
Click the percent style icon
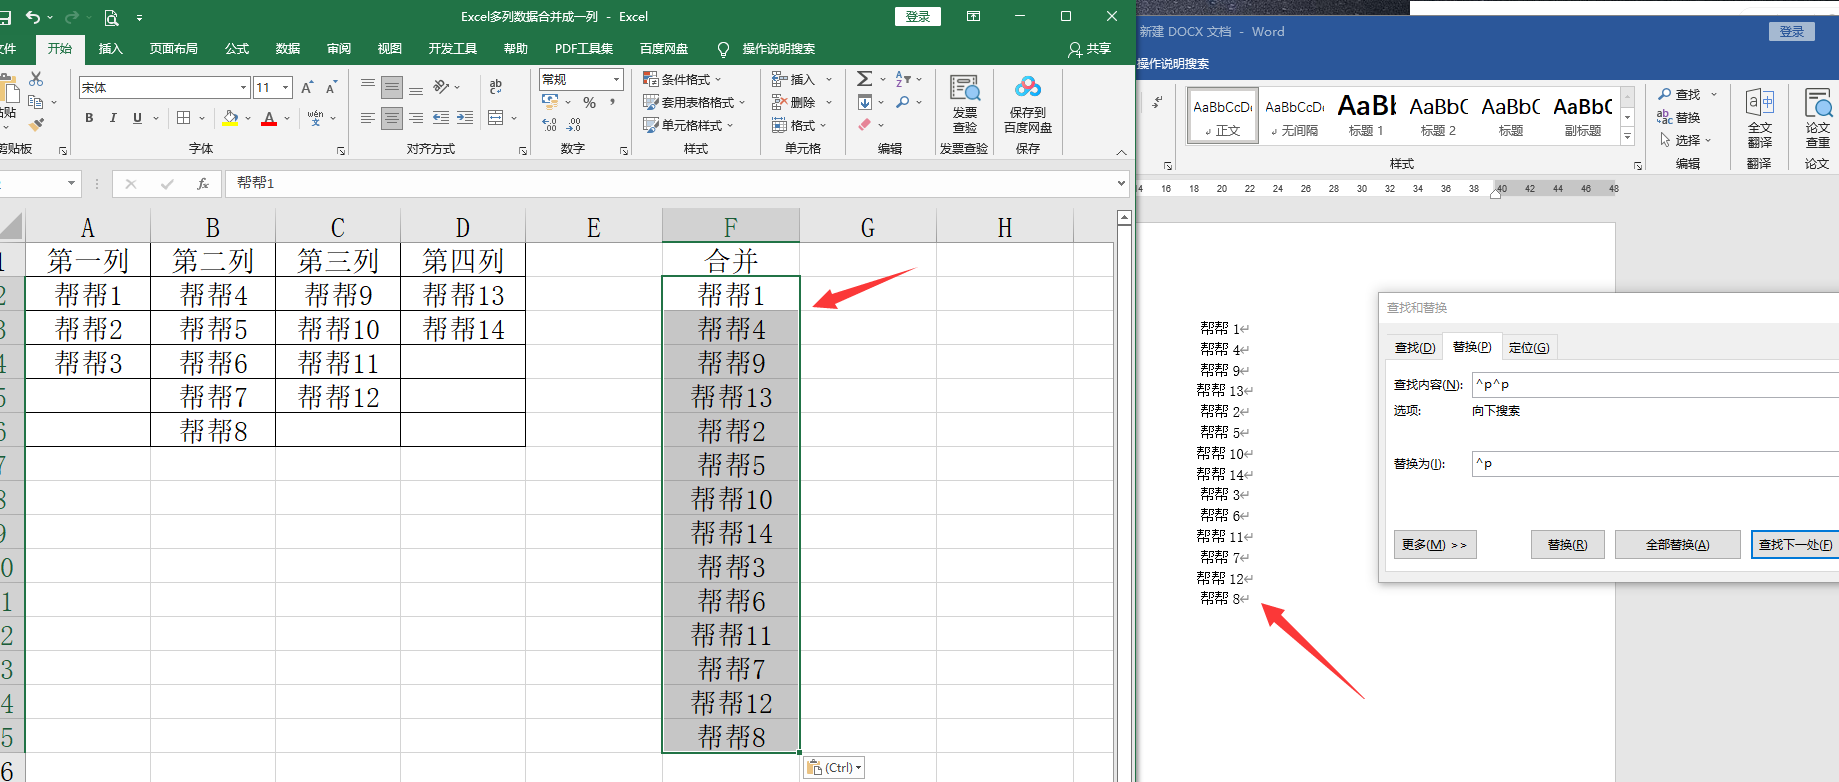click(589, 102)
